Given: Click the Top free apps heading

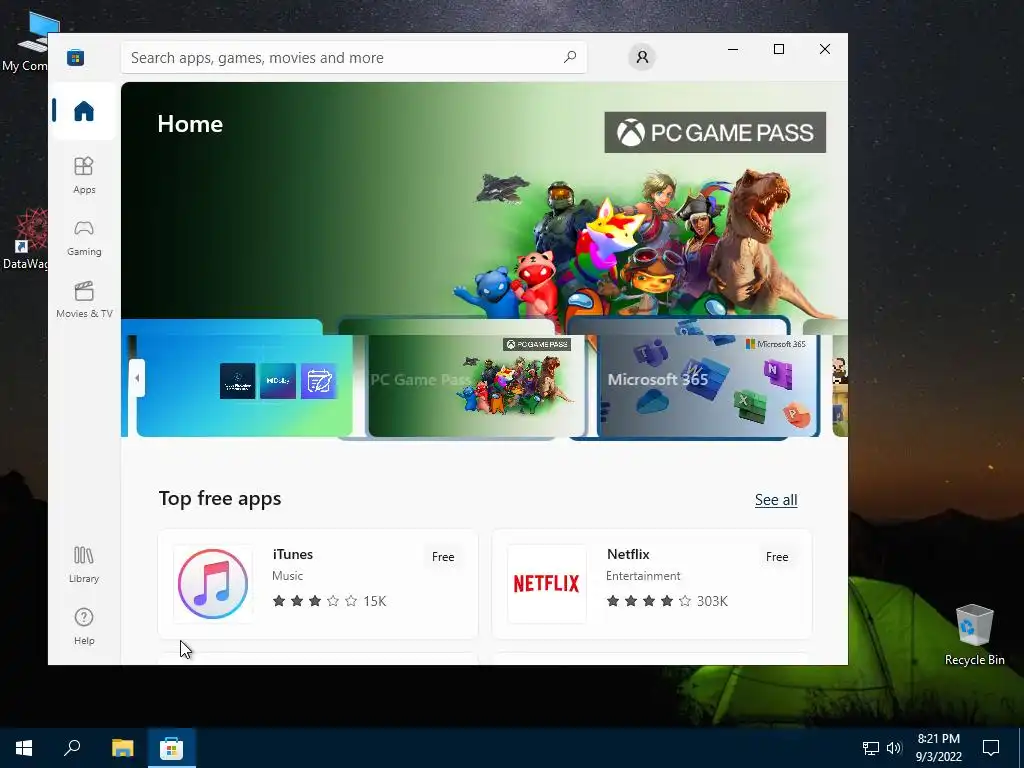Looking at the screenshot, I should click(220, 498).
